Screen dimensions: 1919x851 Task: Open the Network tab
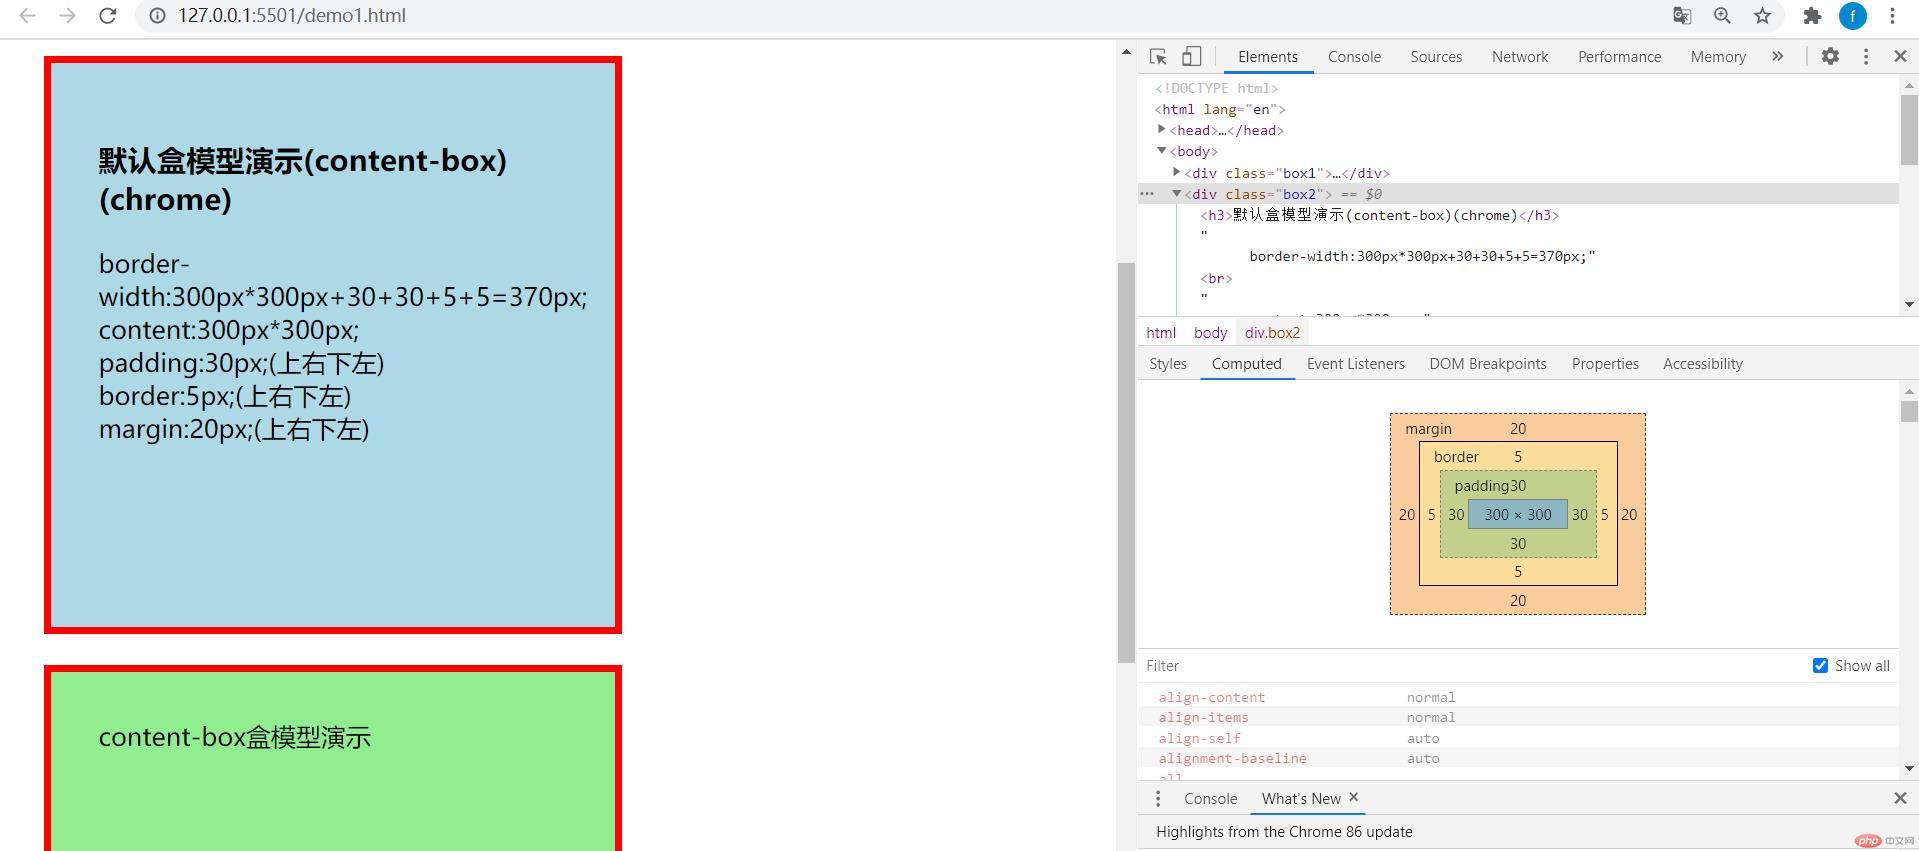click(1519, 57)
